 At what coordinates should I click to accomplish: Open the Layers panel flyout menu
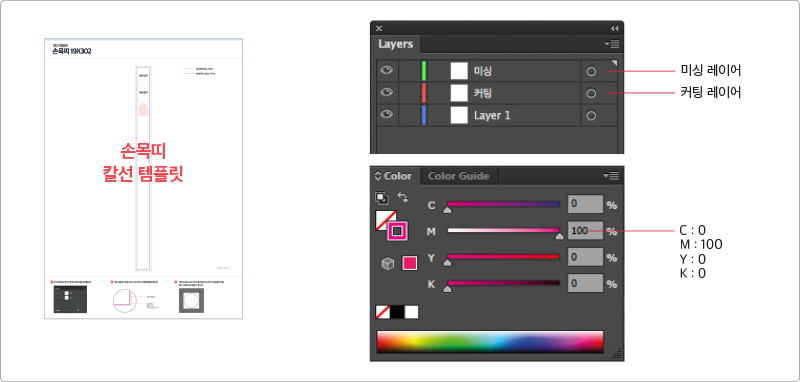tap(612, 44)
